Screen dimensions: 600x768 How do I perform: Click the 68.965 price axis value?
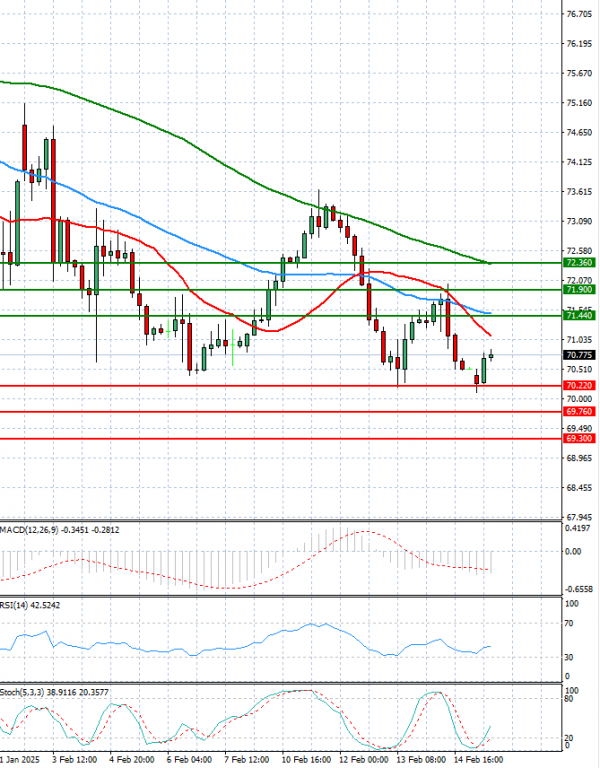pyautogui.click(x=579, y=458)
